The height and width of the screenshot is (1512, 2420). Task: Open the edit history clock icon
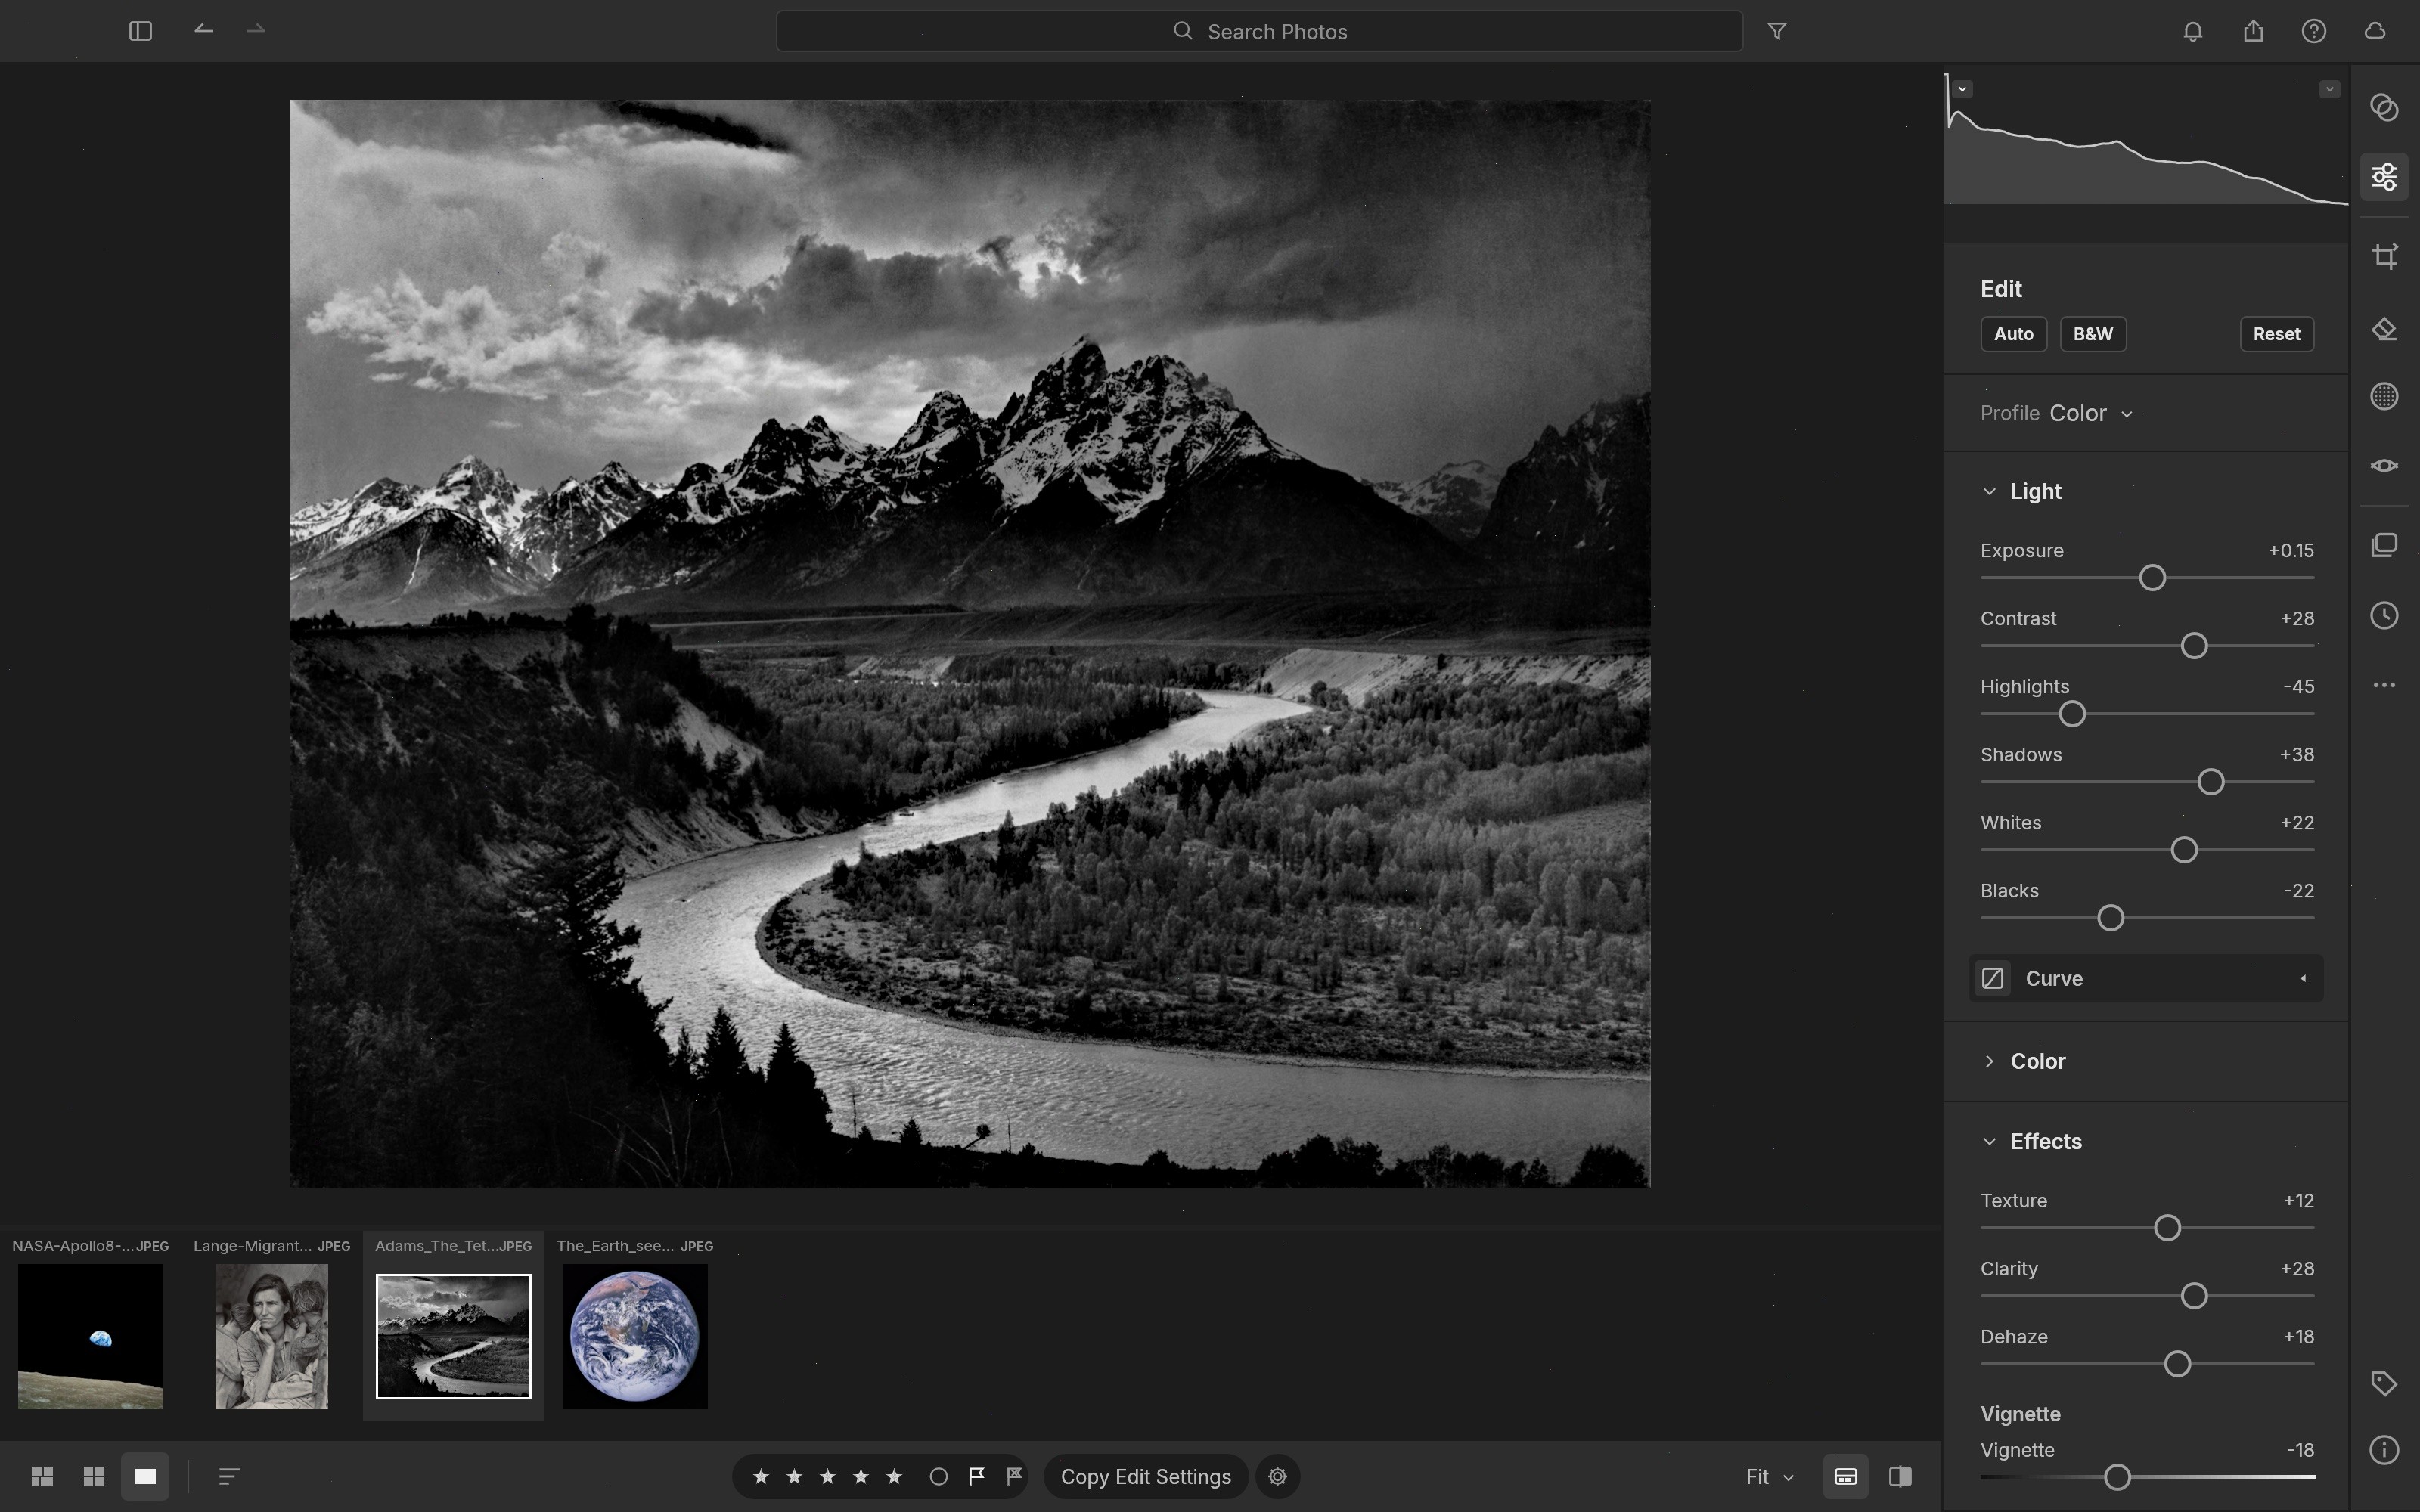click(2384, 615)
